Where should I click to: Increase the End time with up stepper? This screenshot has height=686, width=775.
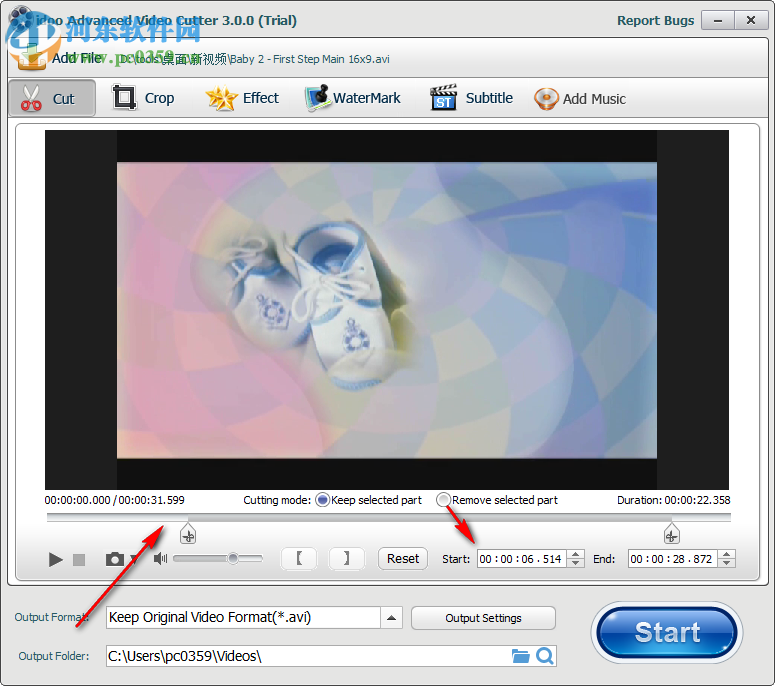(x=727, y=554)
